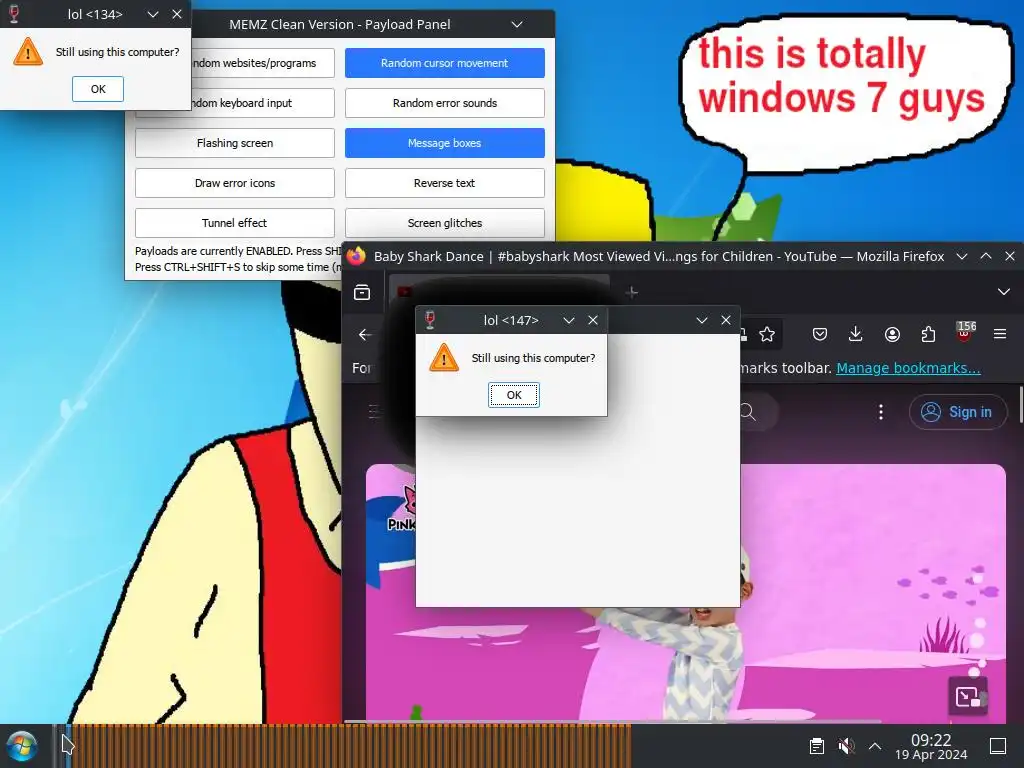
Task: Expand hidden system tray icons arrow
Action: click(x=875, y=746)
